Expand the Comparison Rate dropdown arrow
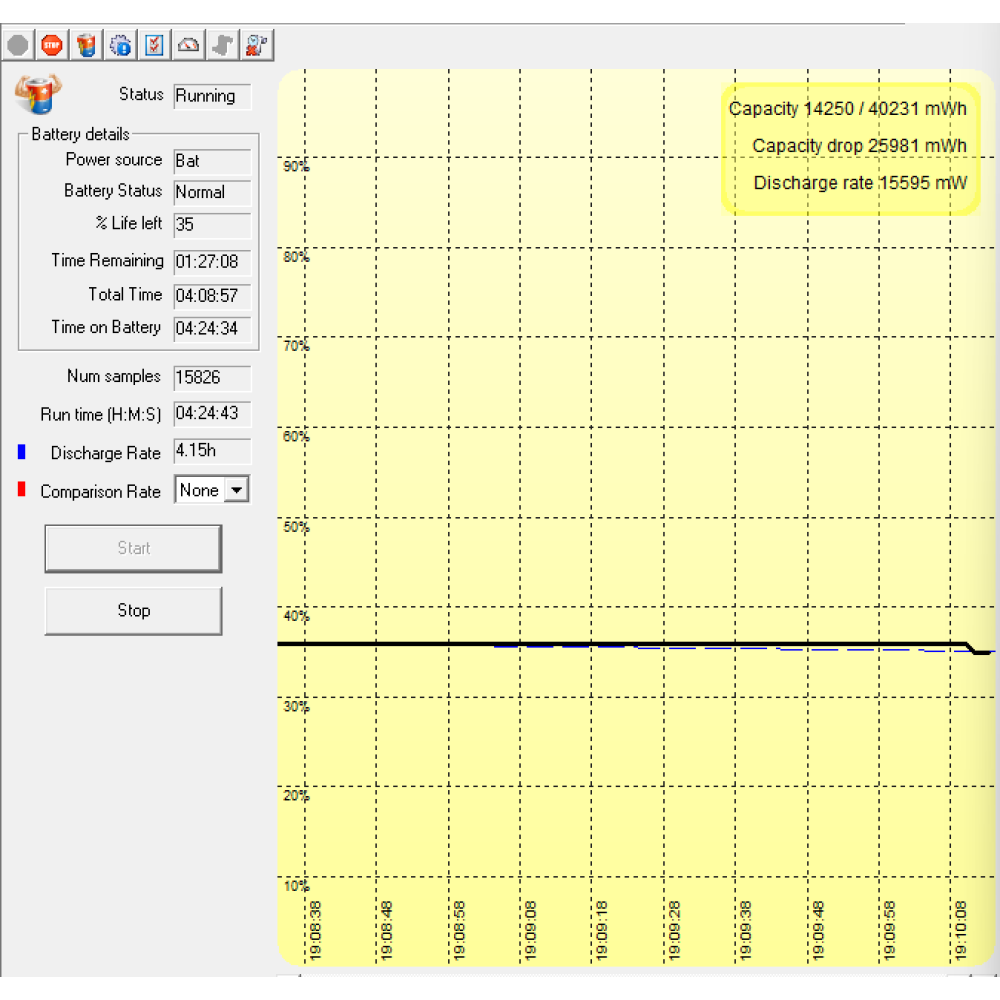1000x1000 pixels. [x=236, y=490]
